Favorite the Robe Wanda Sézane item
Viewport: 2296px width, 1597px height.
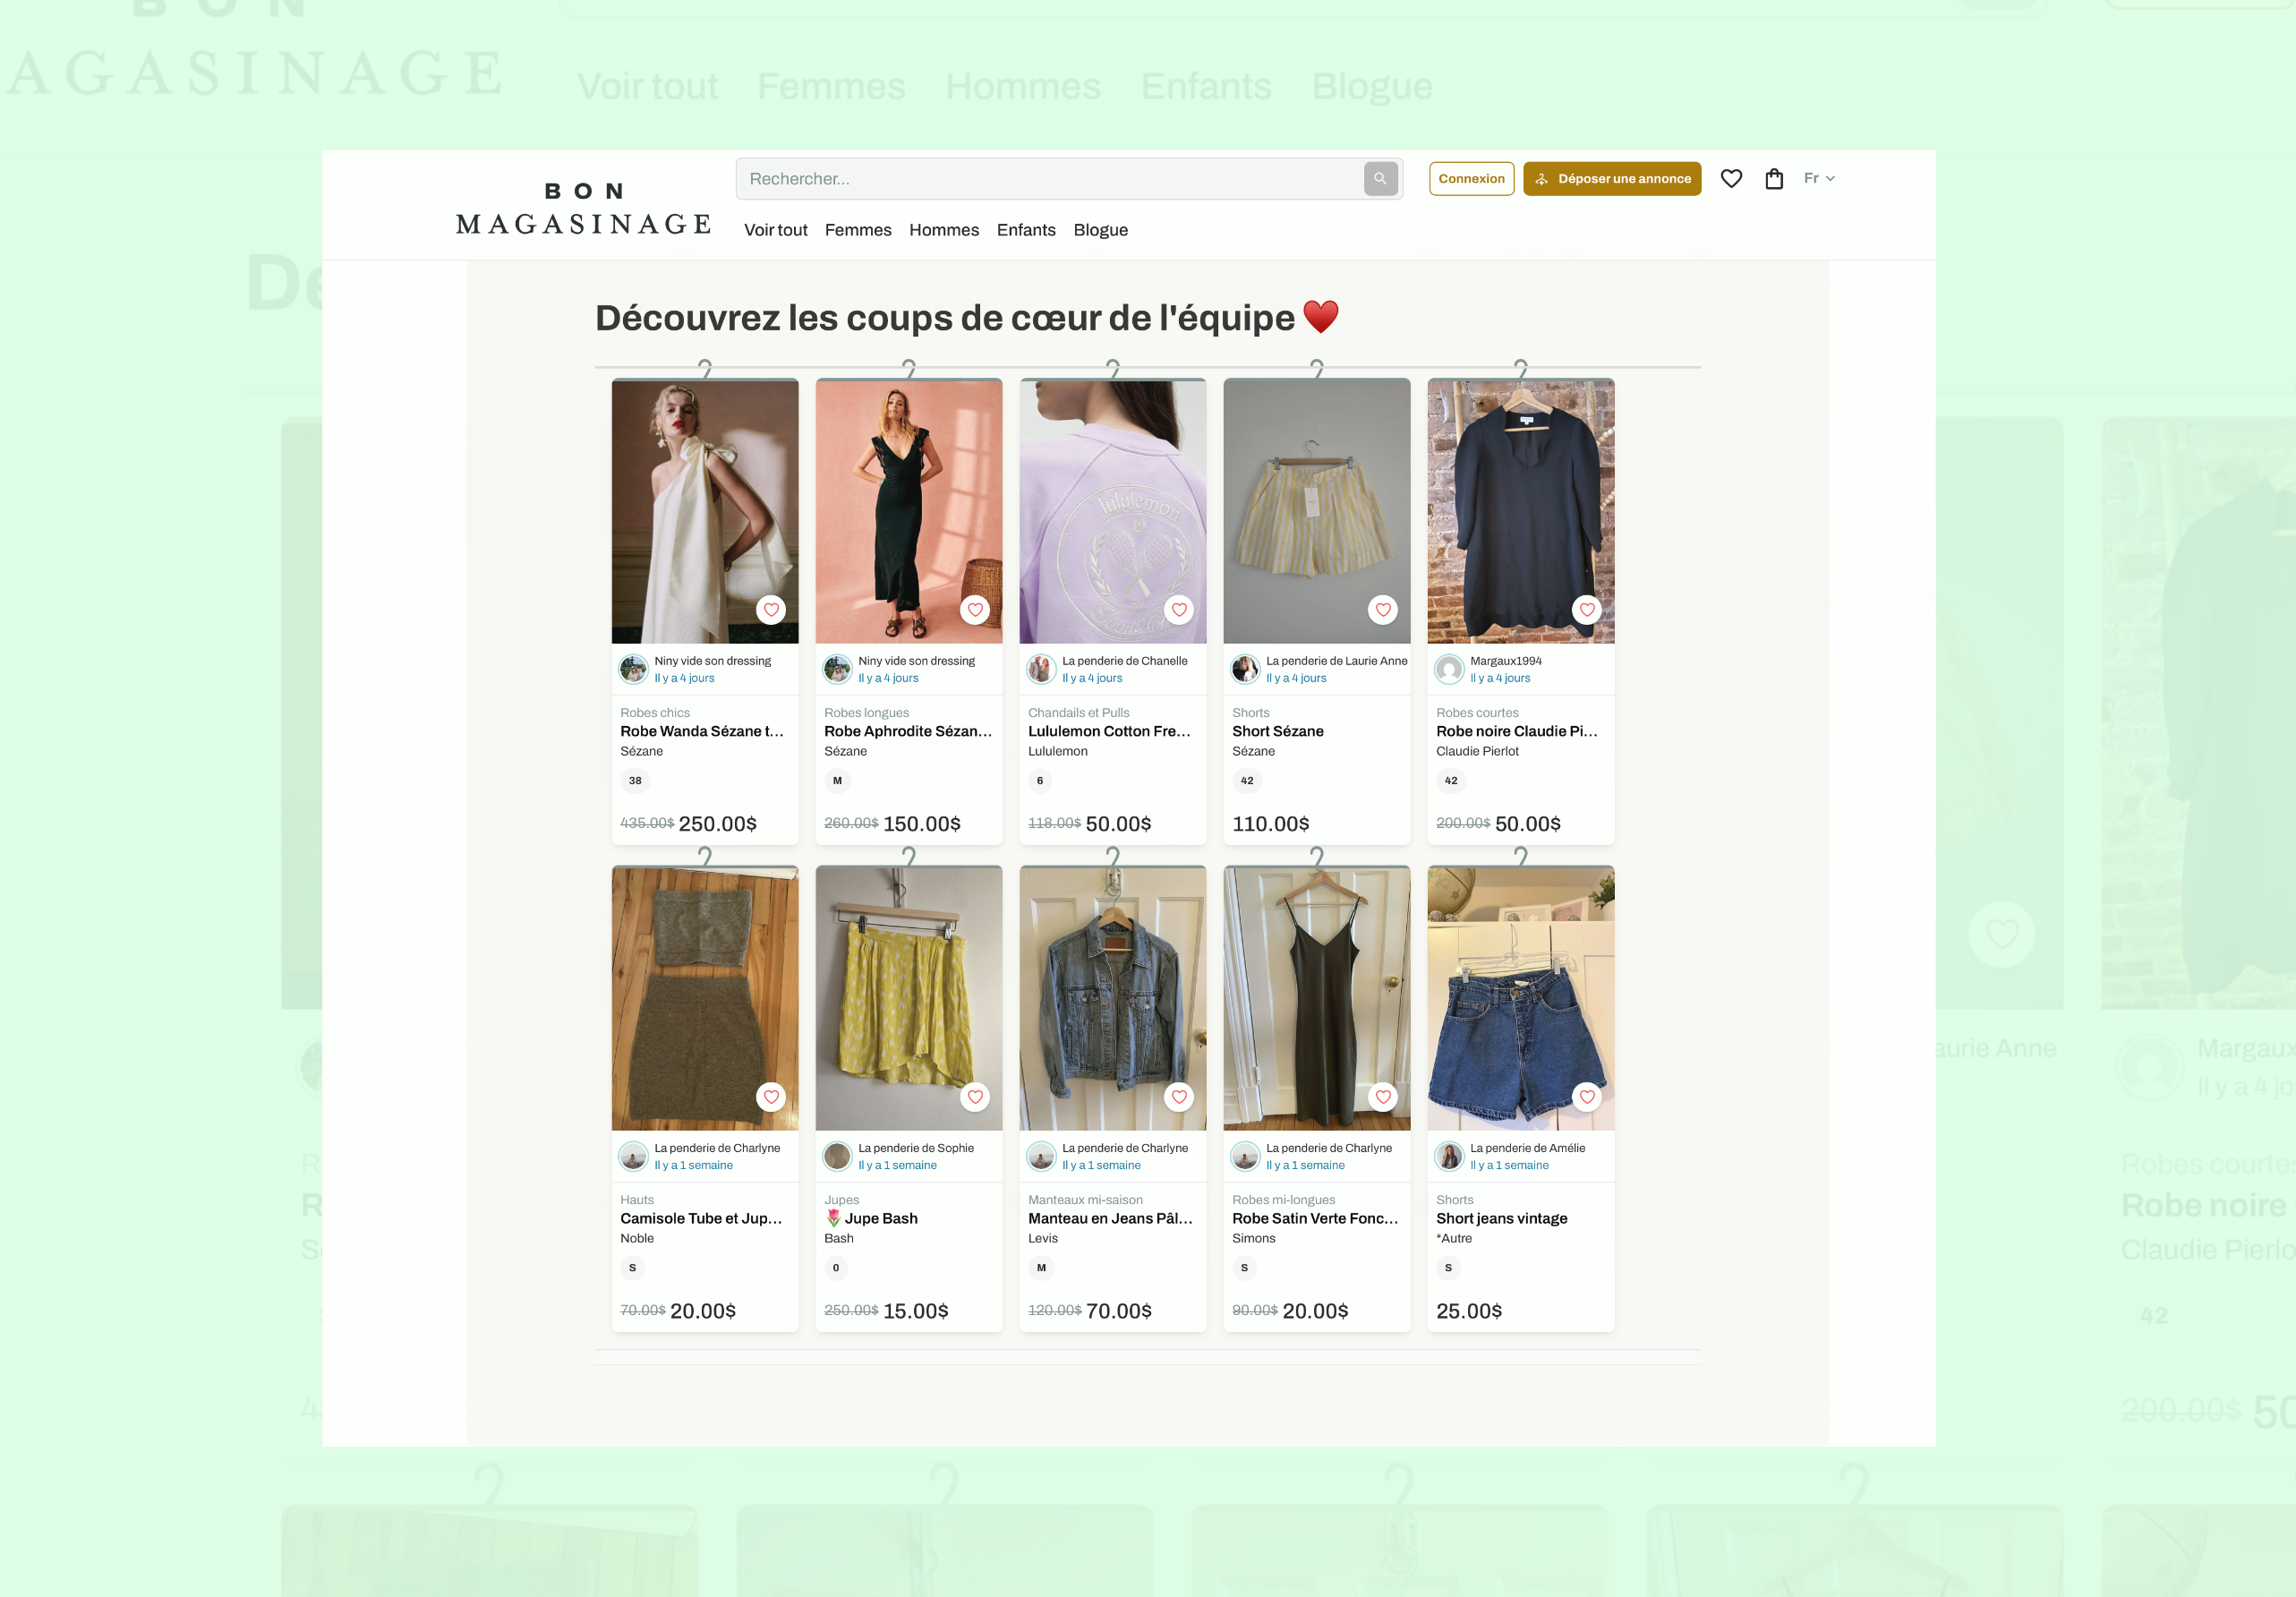(771, 610)
